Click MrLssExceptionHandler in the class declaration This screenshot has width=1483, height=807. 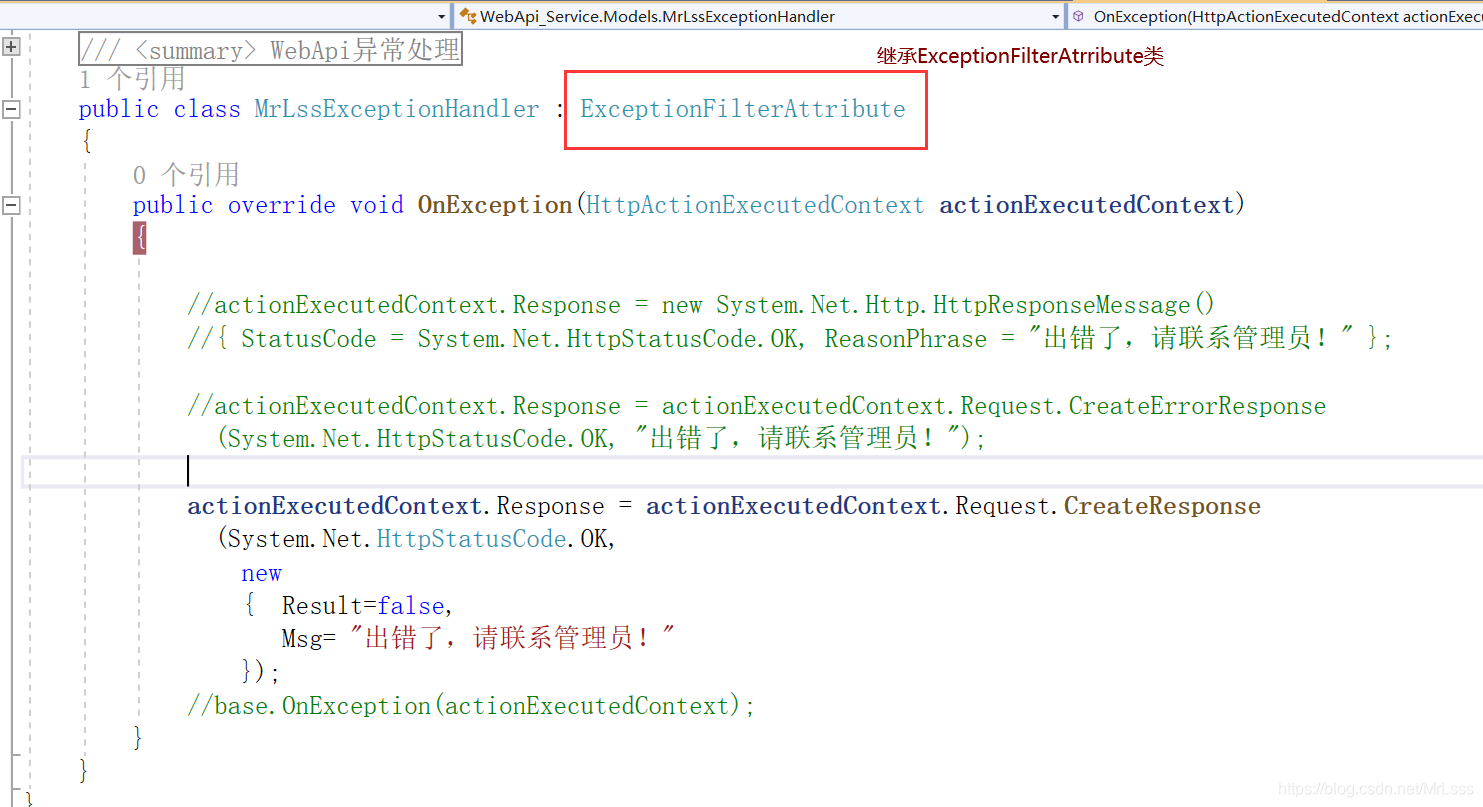pyautogui.click(x=397, y=109)
